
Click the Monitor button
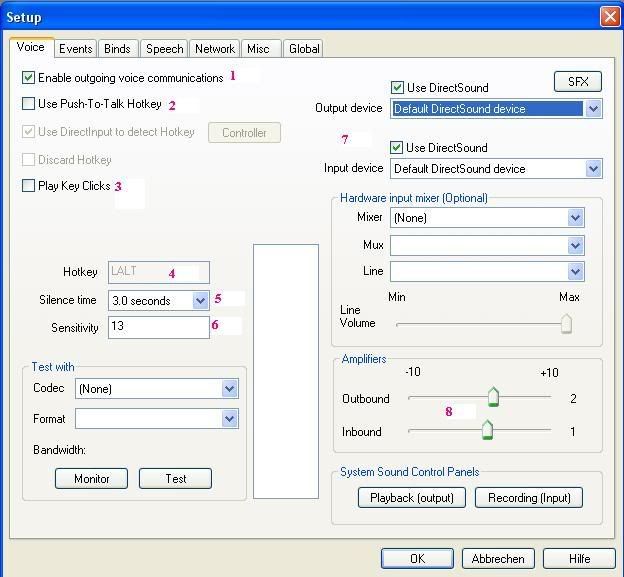(92, 478)
